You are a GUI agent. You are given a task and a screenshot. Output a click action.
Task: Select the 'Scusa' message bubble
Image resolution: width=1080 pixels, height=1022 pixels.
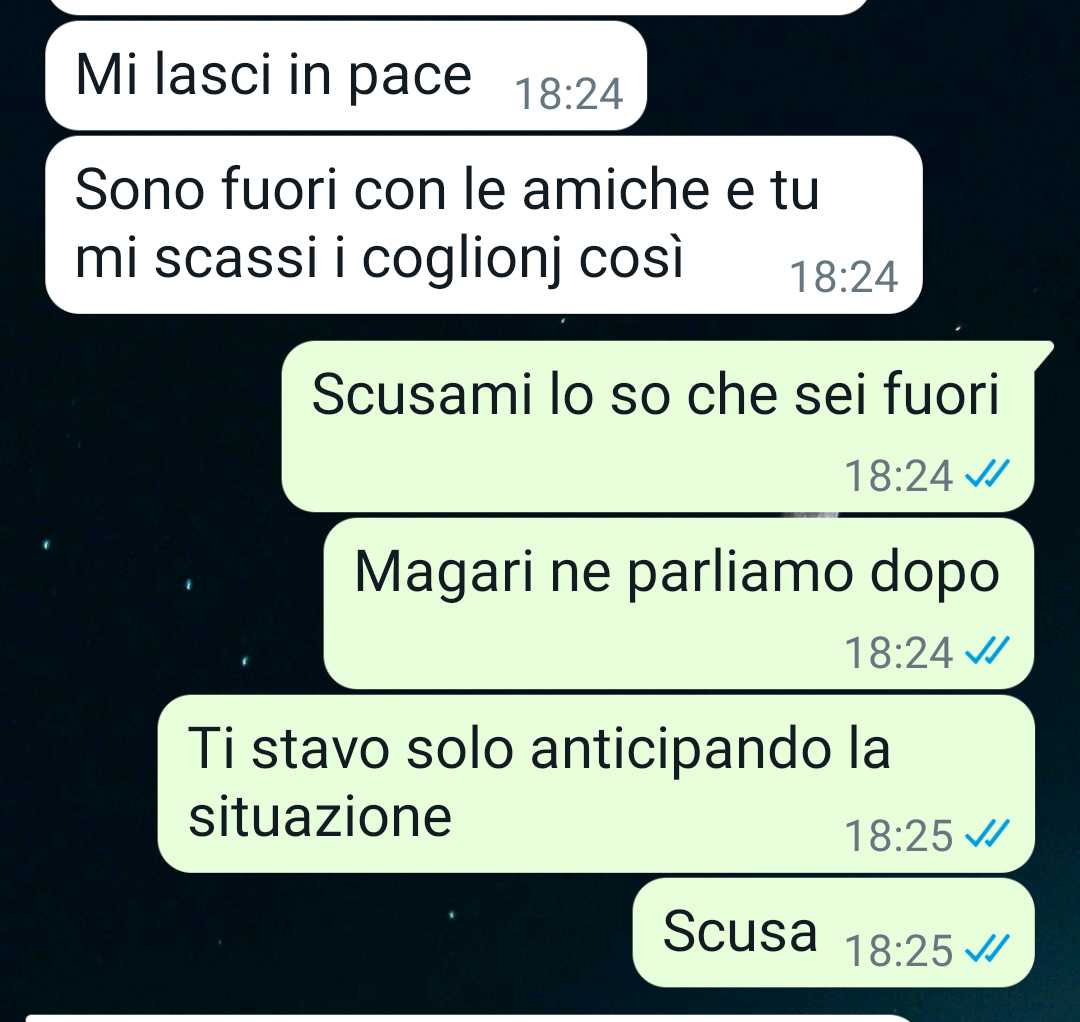coord(833,932)
